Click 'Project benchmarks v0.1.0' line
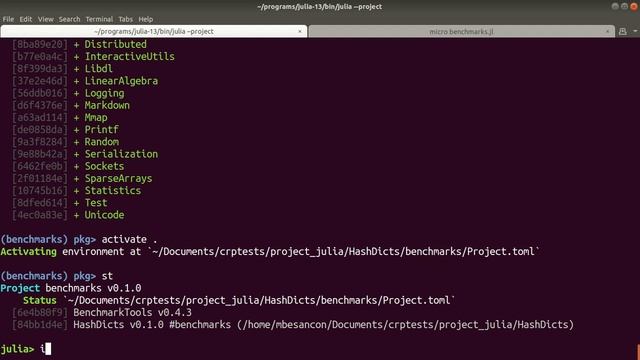640x360 pixels. [71, 288]
